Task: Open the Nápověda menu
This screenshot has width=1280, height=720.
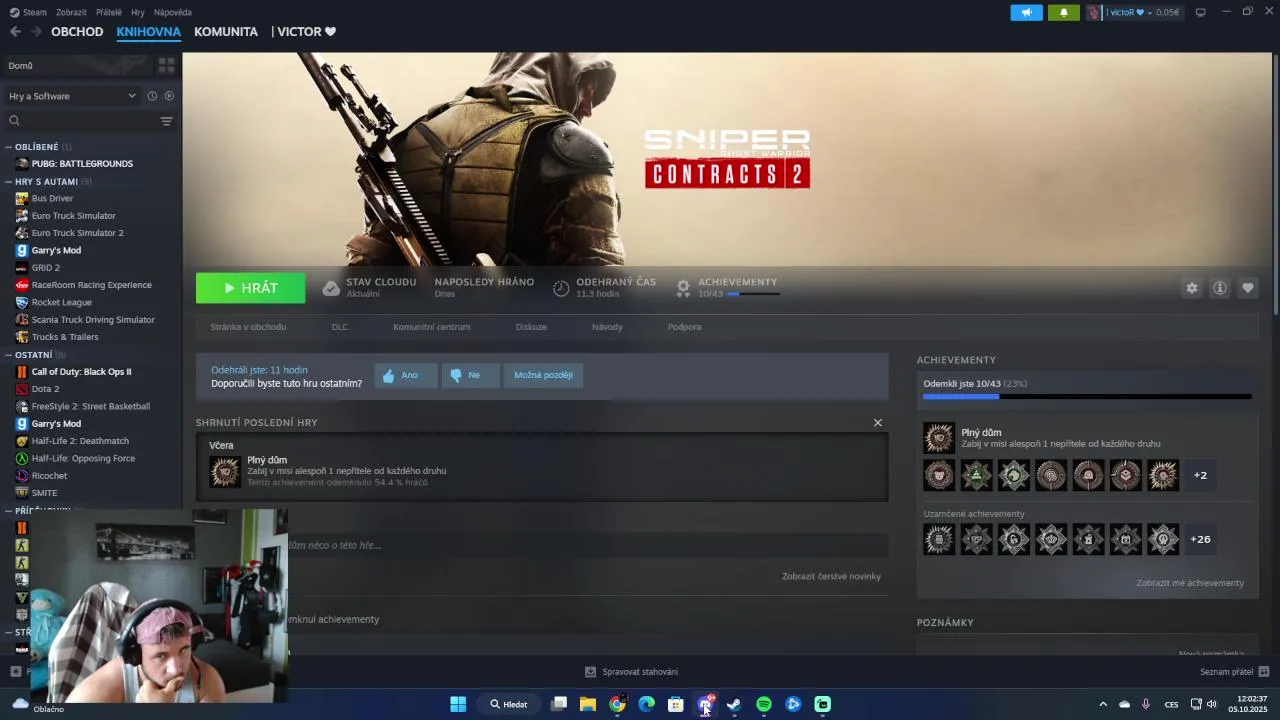Action: tap(173, 12)
